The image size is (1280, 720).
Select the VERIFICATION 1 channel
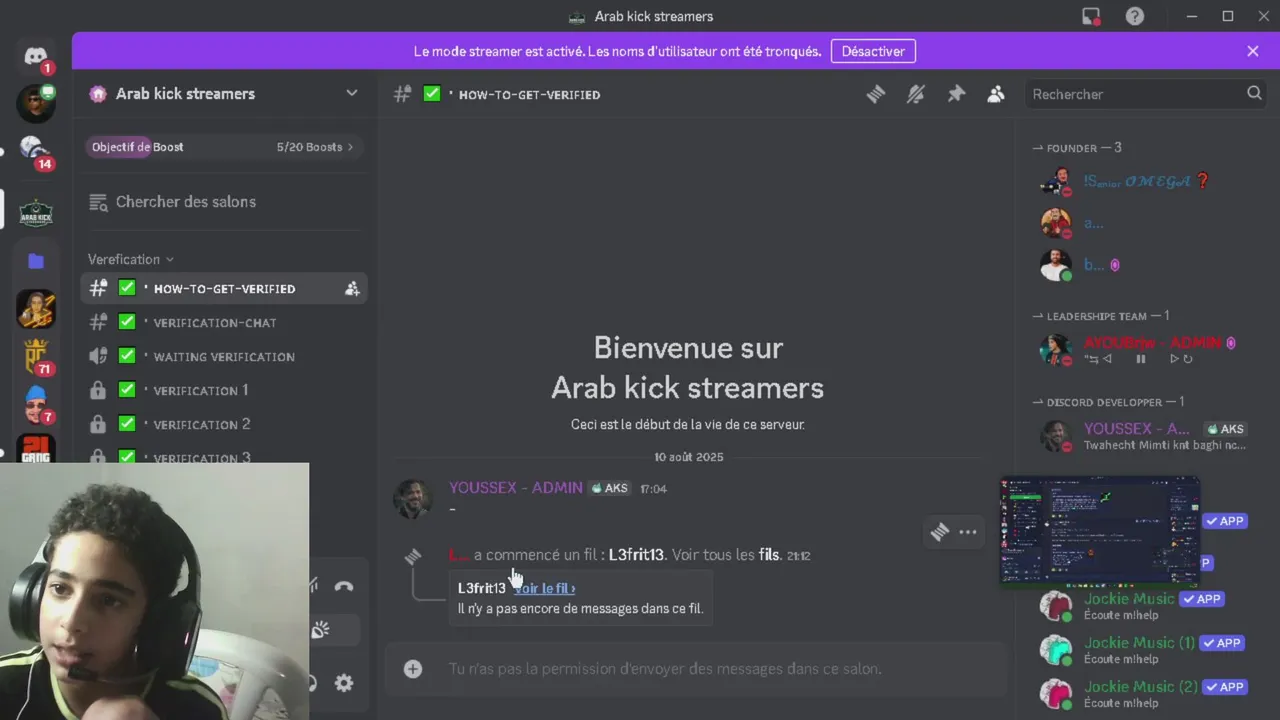pos(224,390)
